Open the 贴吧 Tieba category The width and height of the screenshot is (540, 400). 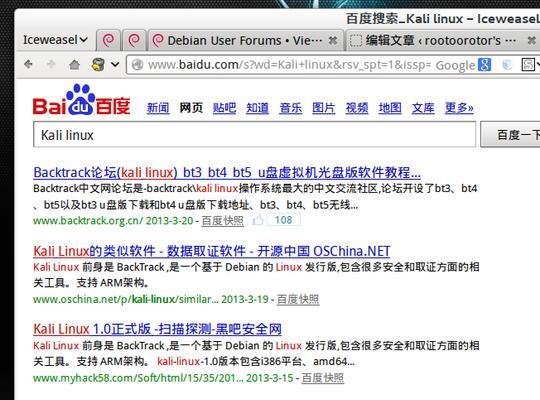(x=224, y=108)
